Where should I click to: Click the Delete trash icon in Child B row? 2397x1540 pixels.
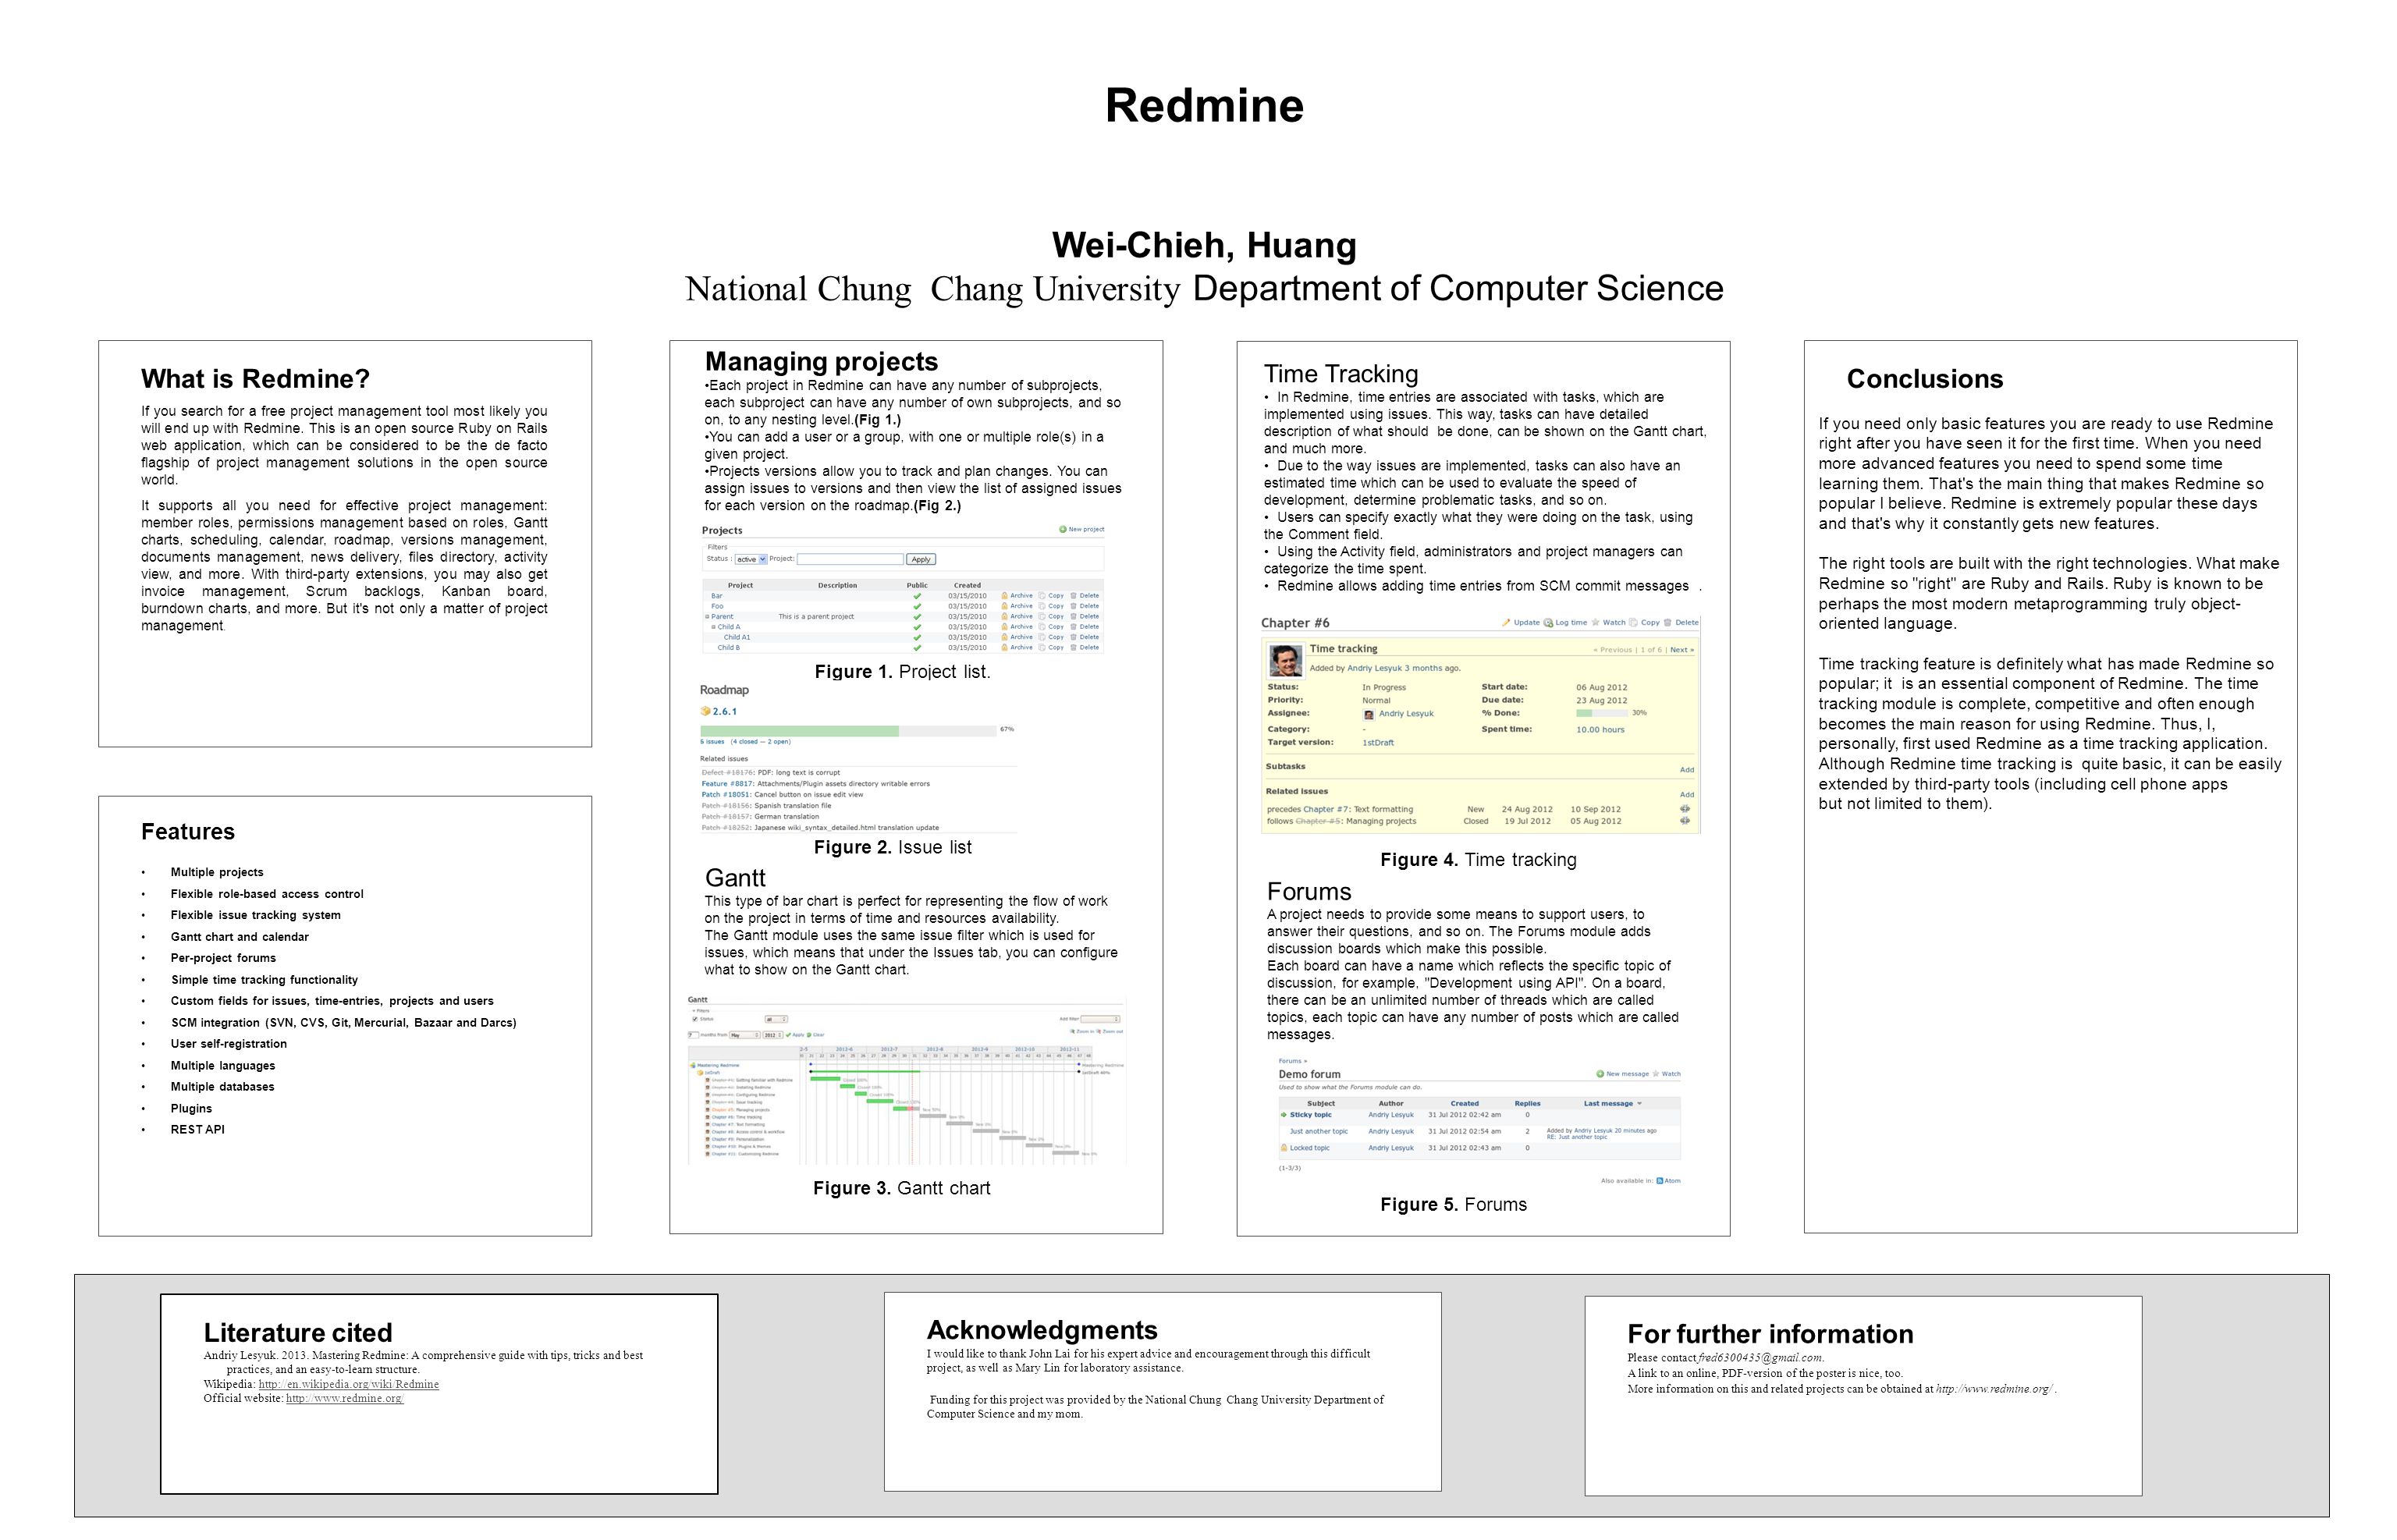(1074, 647)
